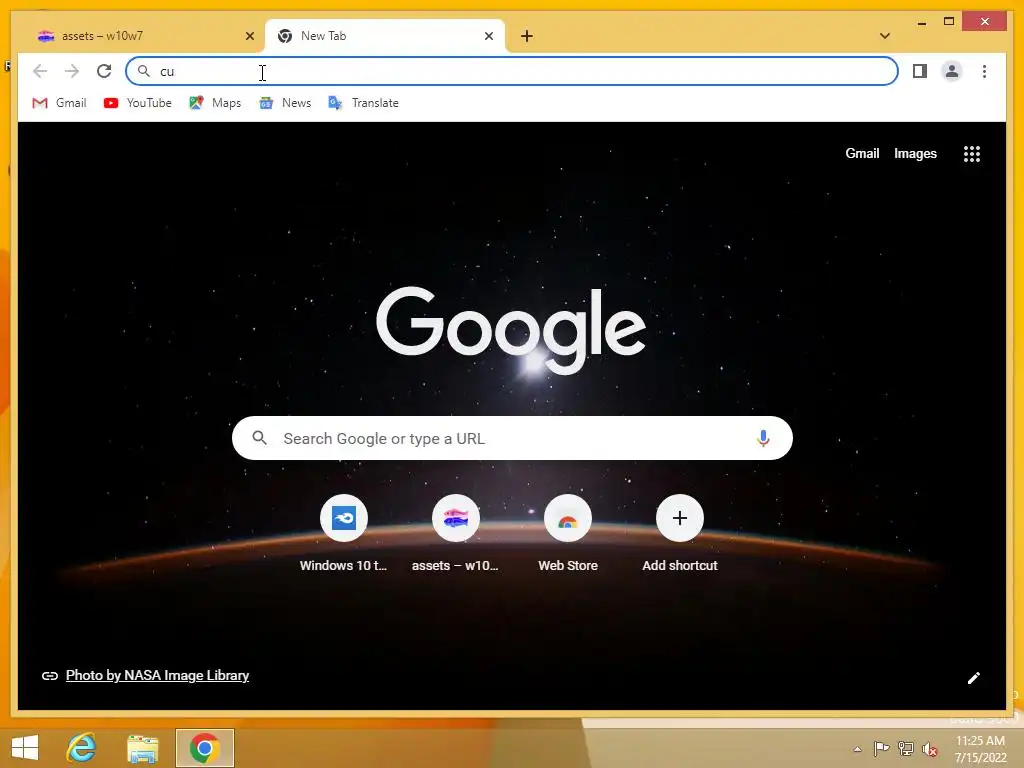Launch Internet Explorer from taskbar

click(x=82, y=748)
